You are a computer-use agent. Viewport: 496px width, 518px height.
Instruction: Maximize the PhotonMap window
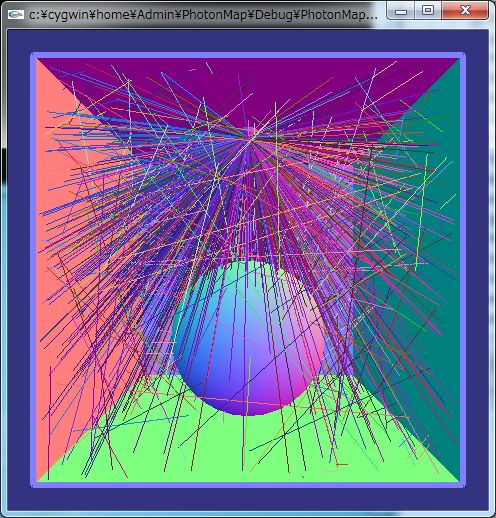(x=428, y=10)
